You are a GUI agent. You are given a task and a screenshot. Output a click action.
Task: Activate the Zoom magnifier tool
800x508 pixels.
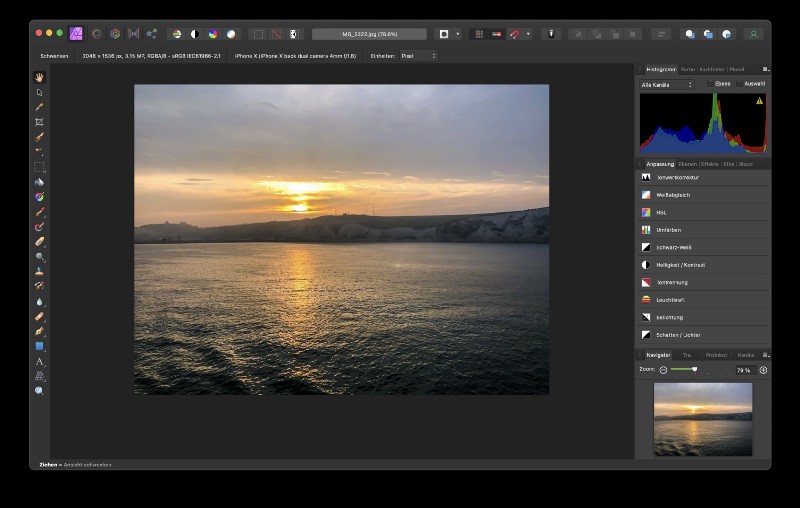click(x=40, y=391)
